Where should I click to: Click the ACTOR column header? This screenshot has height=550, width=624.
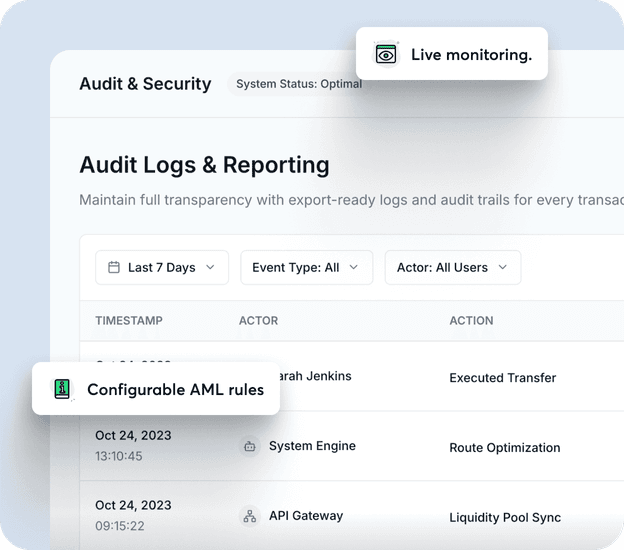[258, 320]
